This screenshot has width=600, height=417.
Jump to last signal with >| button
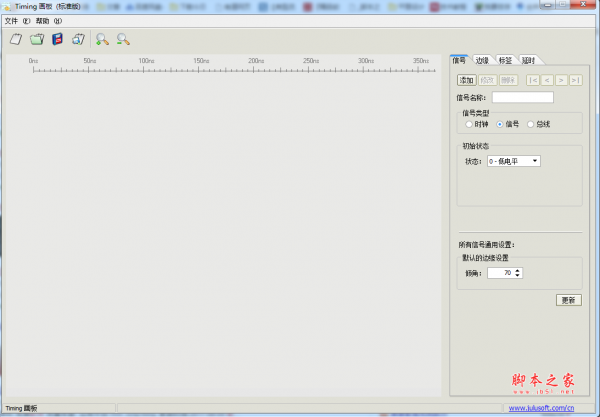tap(576, 80)
